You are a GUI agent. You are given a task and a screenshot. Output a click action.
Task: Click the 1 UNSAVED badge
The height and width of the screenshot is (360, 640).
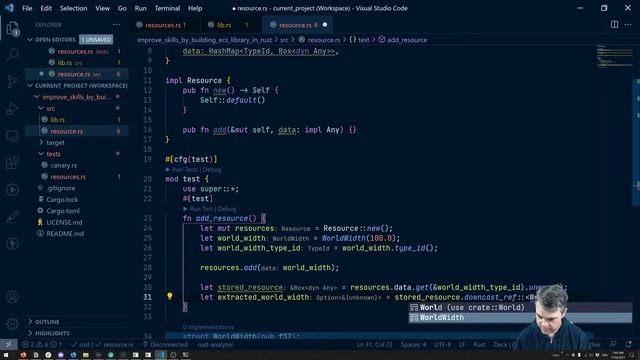coord(96,40)
